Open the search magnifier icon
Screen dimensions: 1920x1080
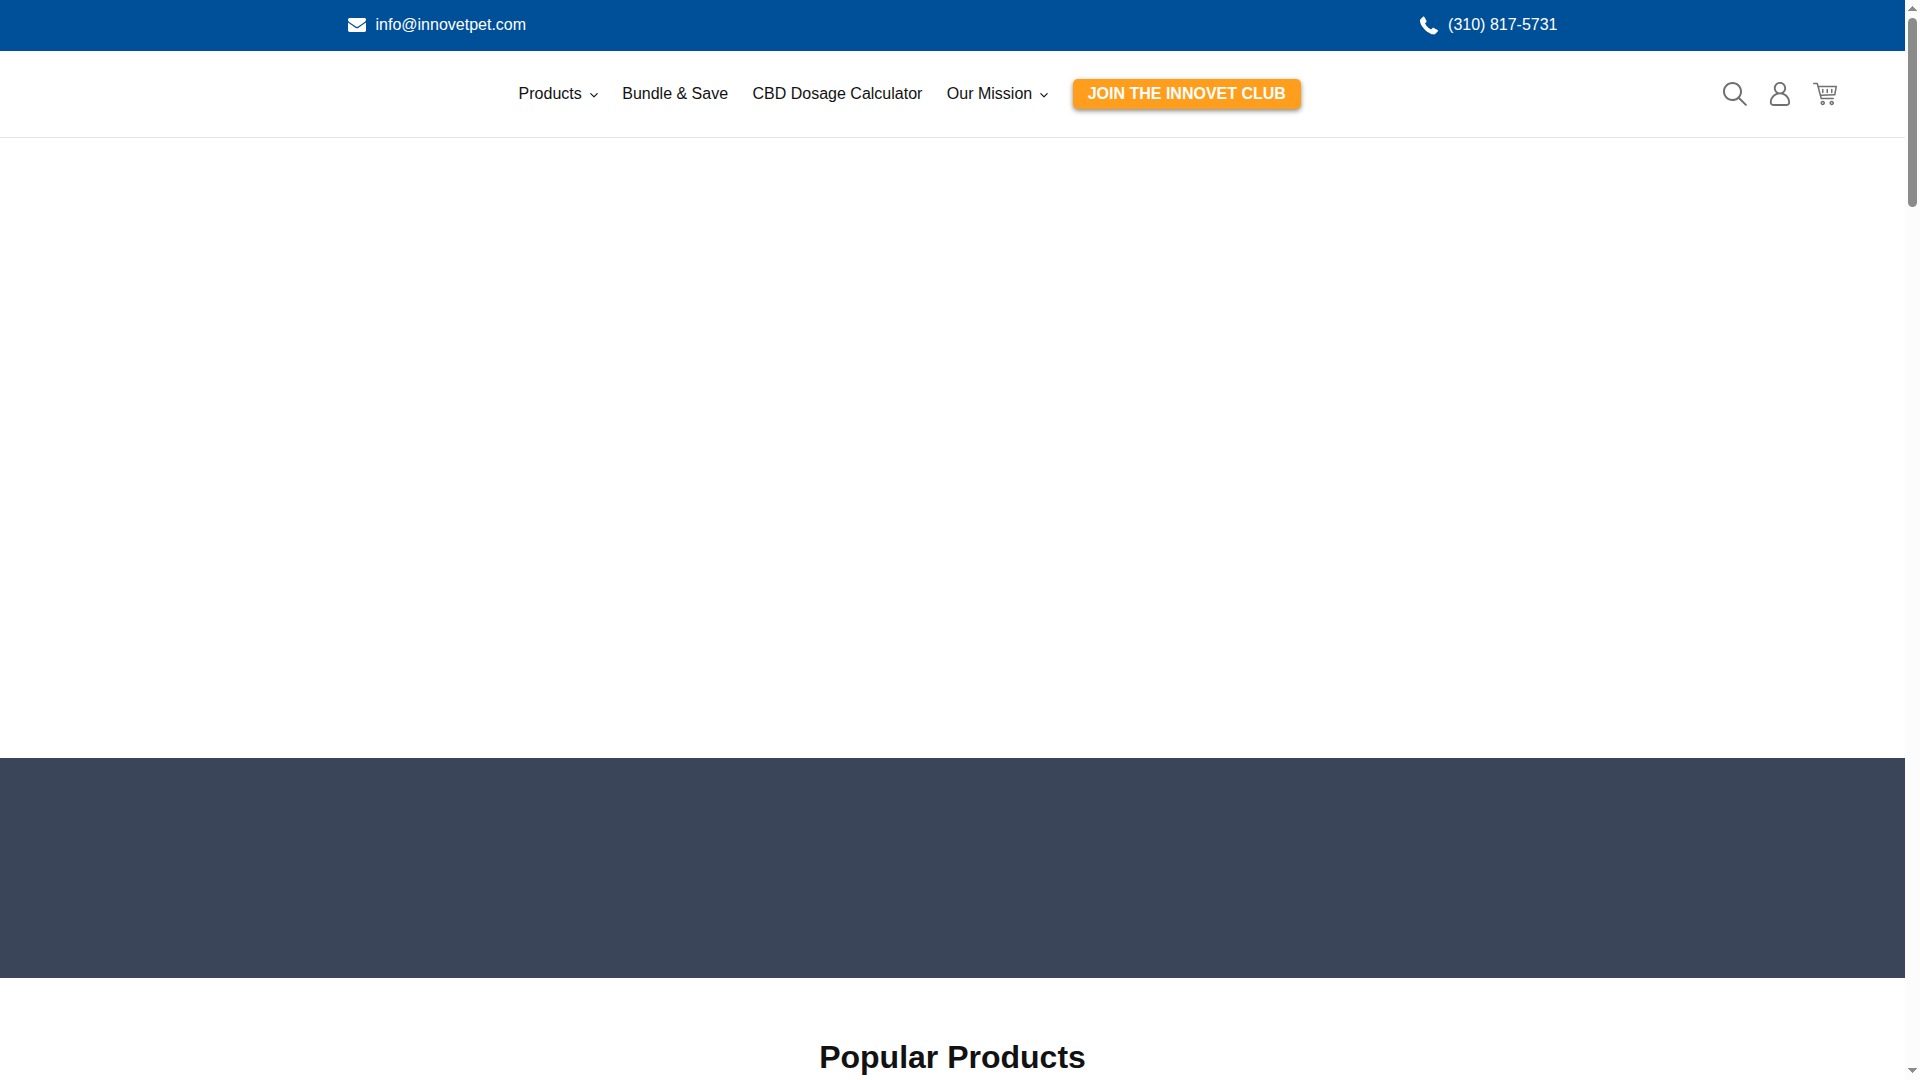click(x=1734, y=93)
